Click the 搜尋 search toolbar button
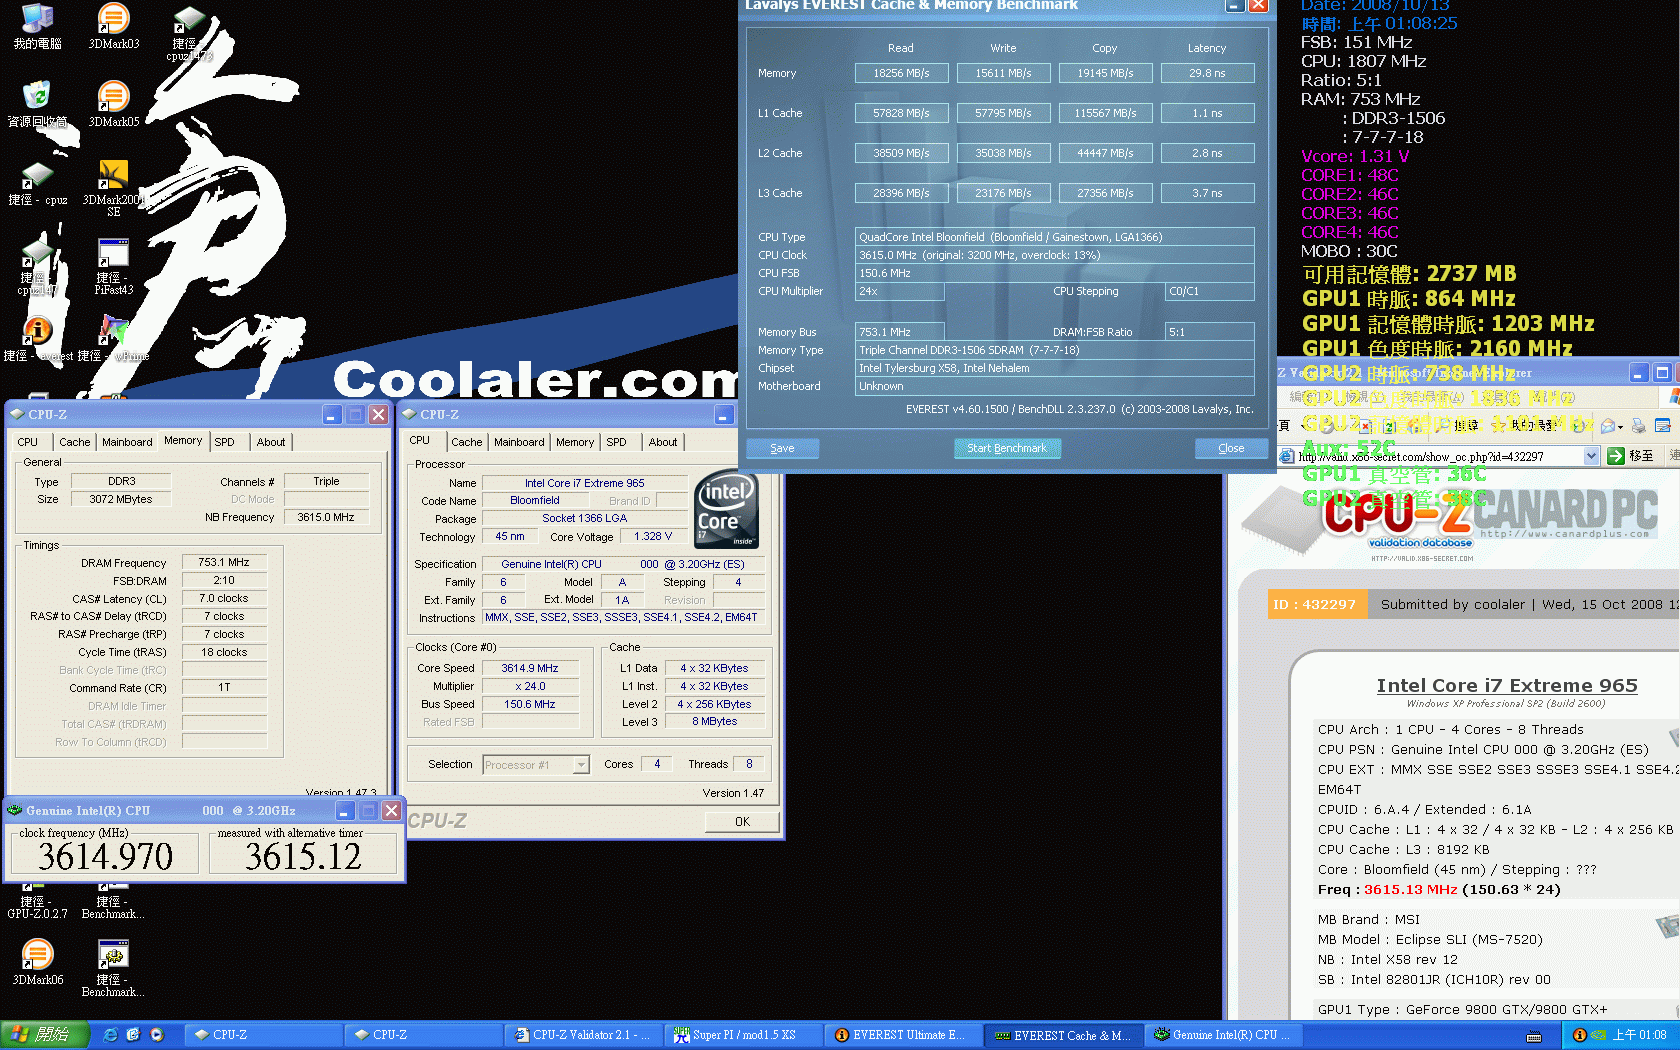The image size is (1680, 1050). [x=1457, y=426]
